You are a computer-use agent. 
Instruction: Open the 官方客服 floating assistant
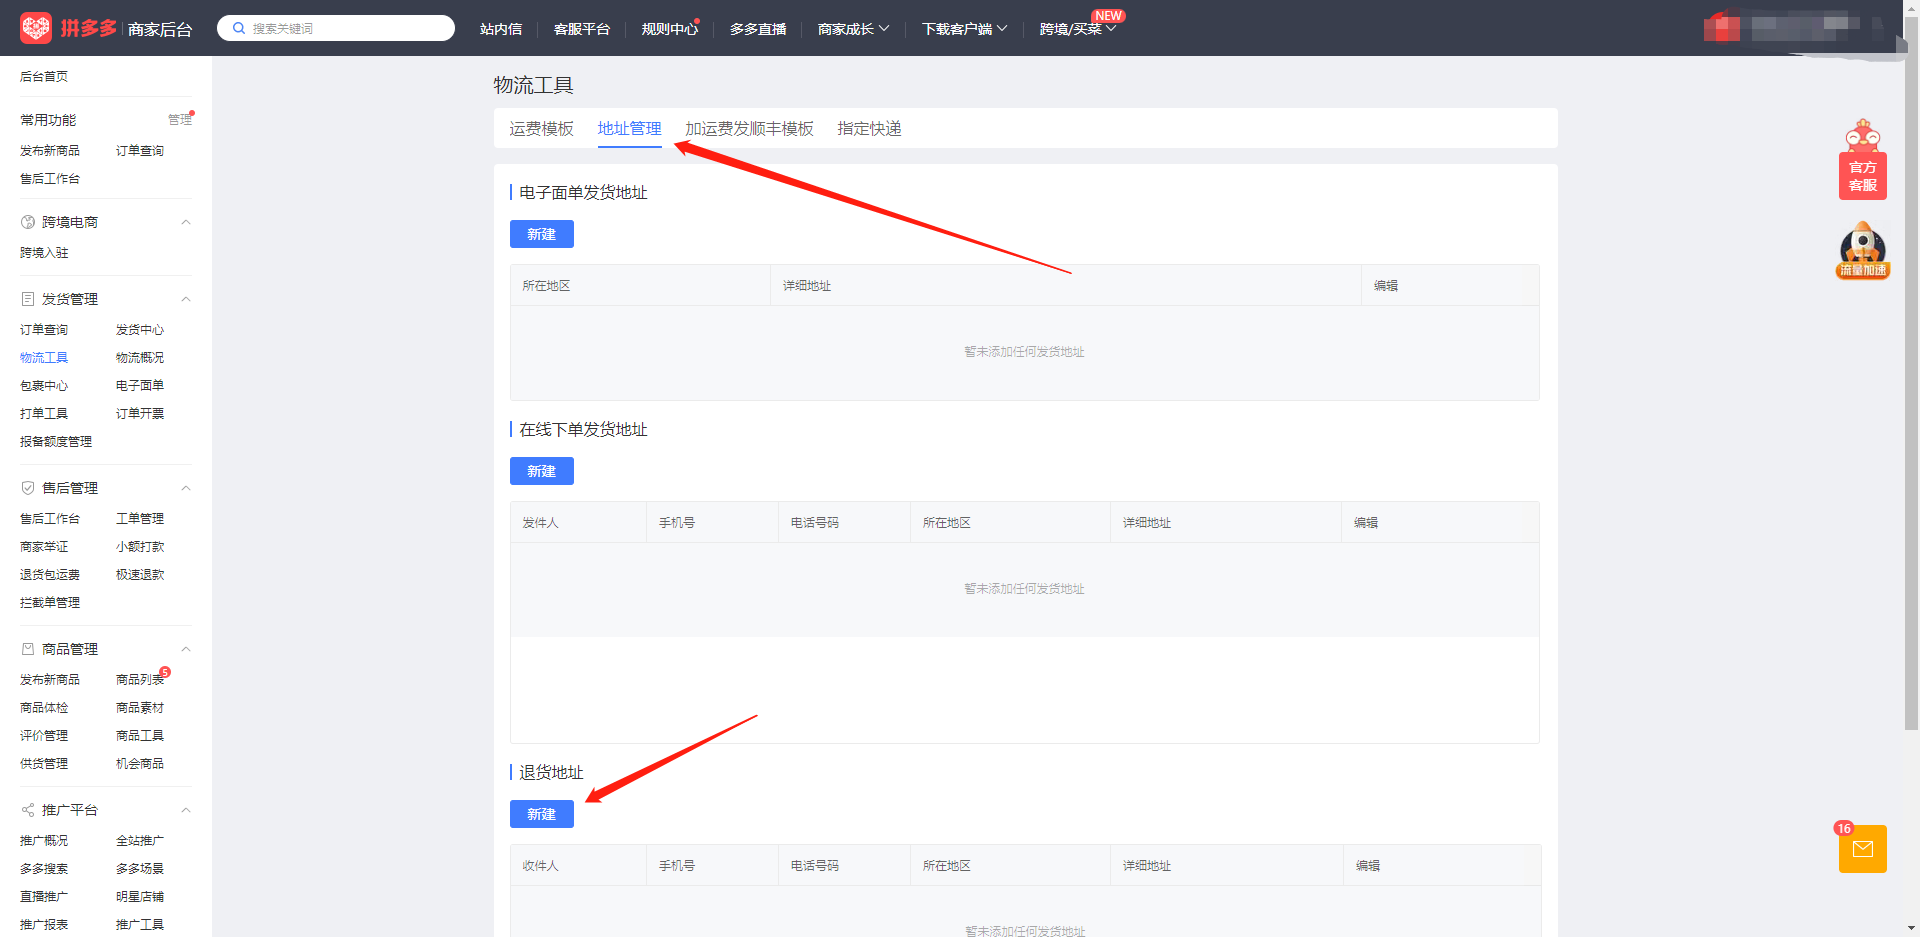[x=1863, y=160]
